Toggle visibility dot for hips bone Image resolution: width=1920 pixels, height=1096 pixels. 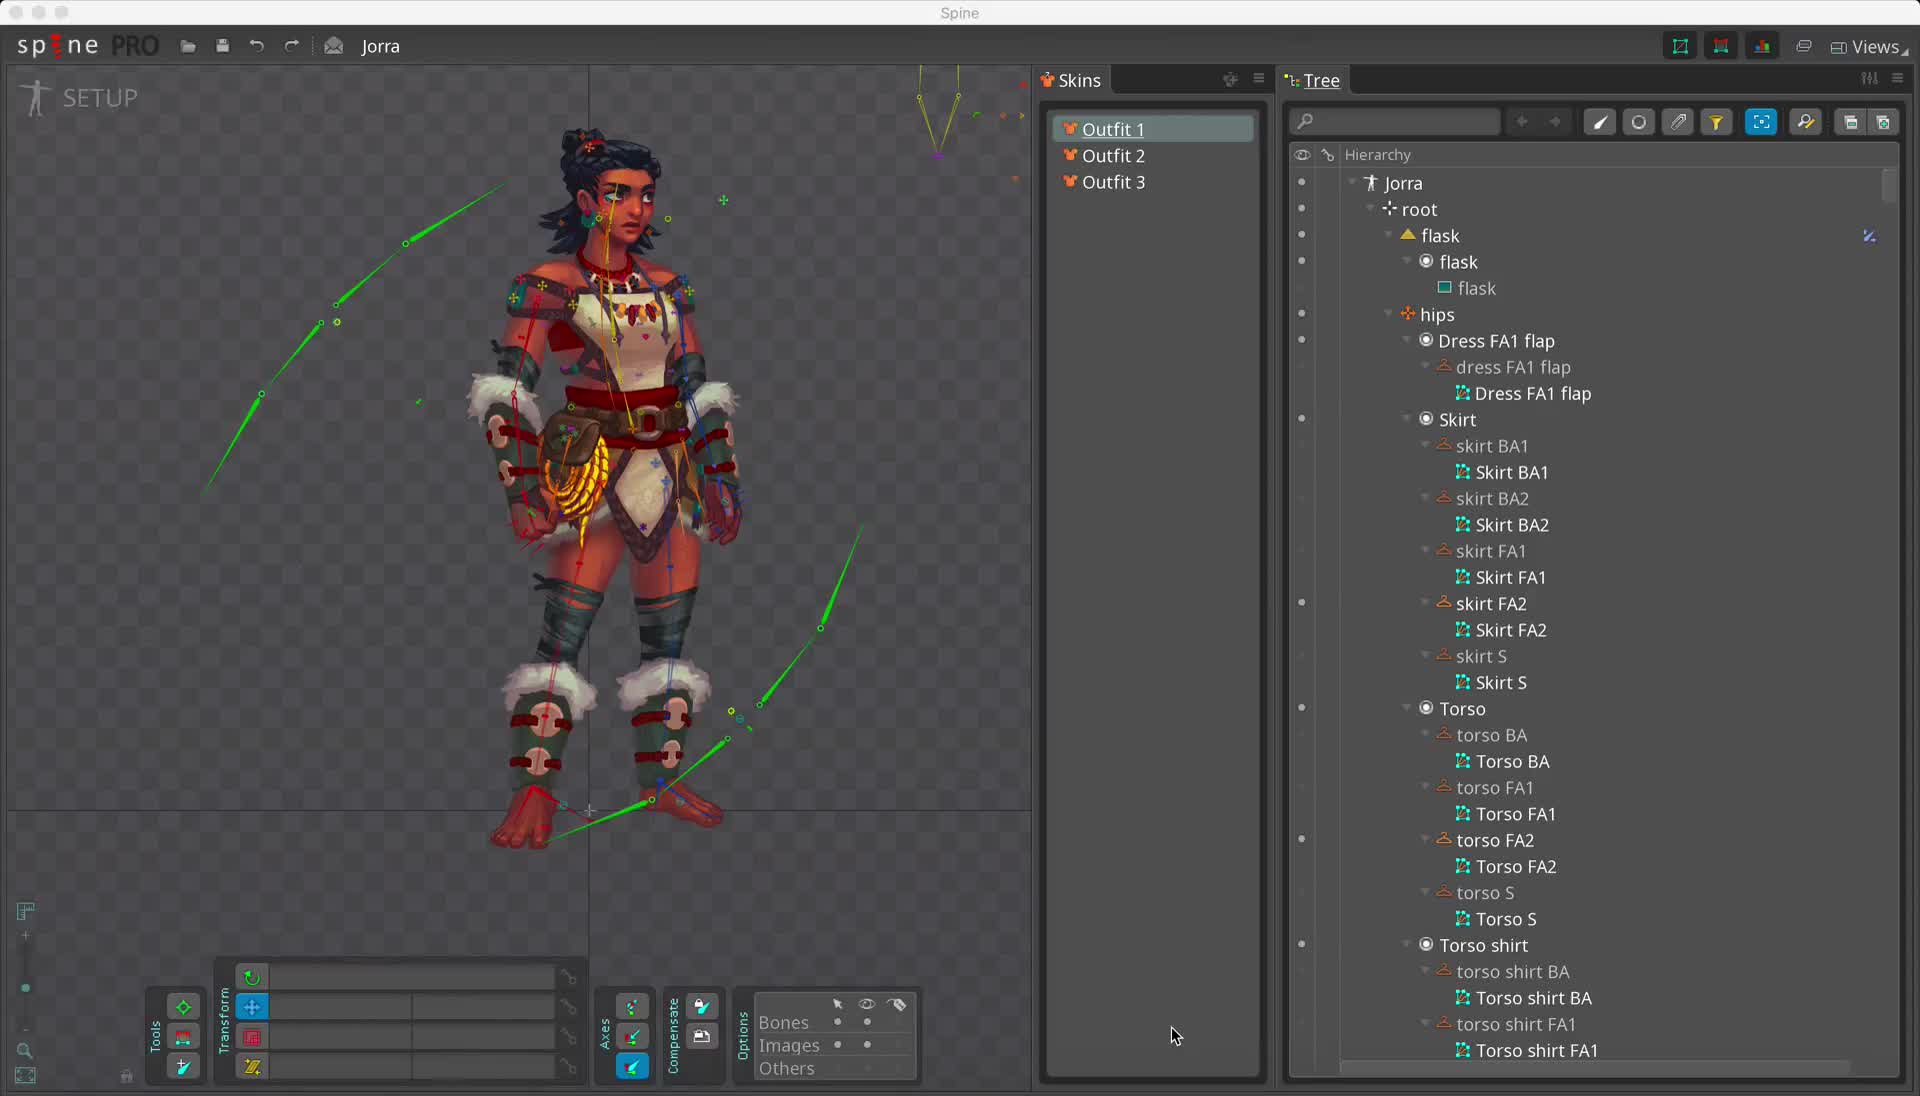coord(1302,314)
